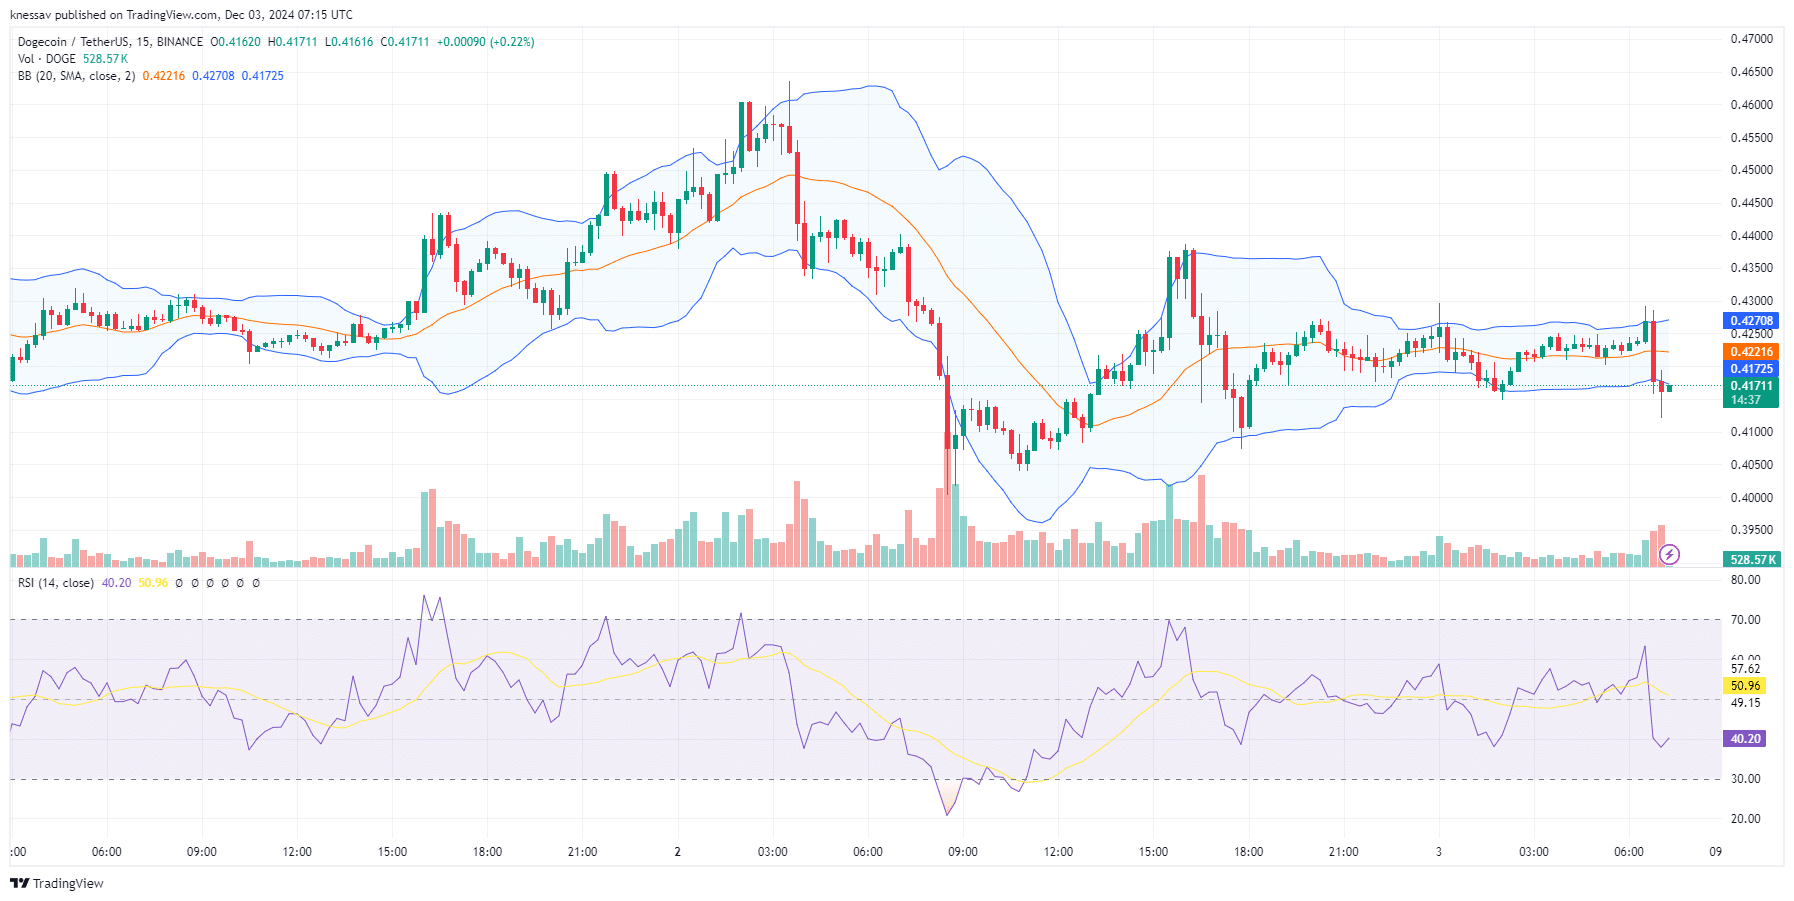Click the green 0.41711 last price tag
Image resolution: width=1794 pixels, height=901 pixels.
pos(1751,386)
